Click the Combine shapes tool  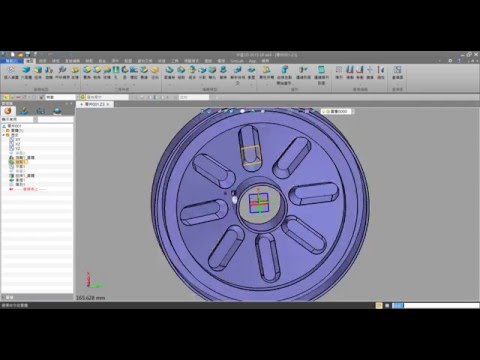(192, 72)
